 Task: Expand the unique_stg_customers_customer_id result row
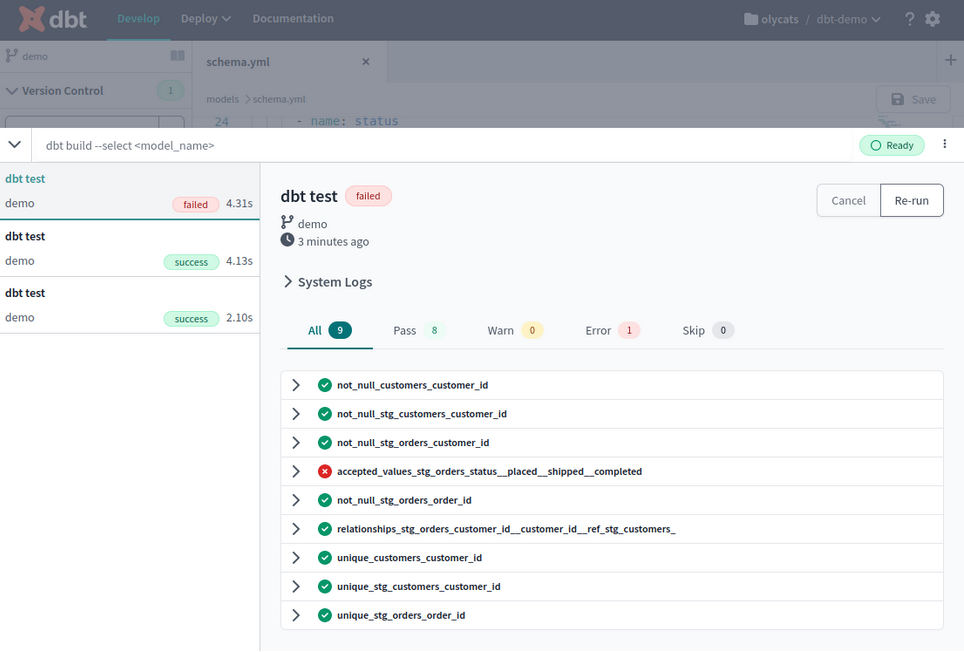[x=296, y=587]
